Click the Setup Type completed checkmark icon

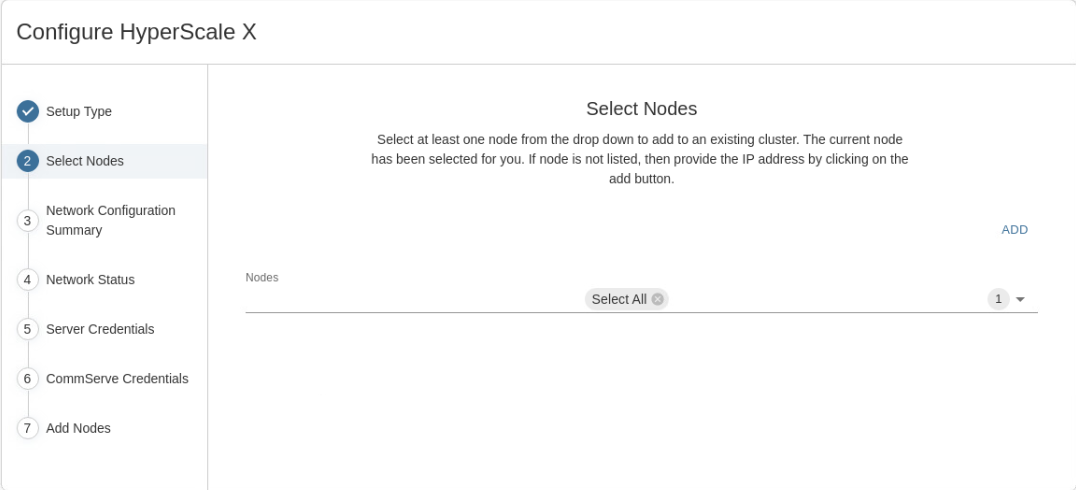click(28, 111)
